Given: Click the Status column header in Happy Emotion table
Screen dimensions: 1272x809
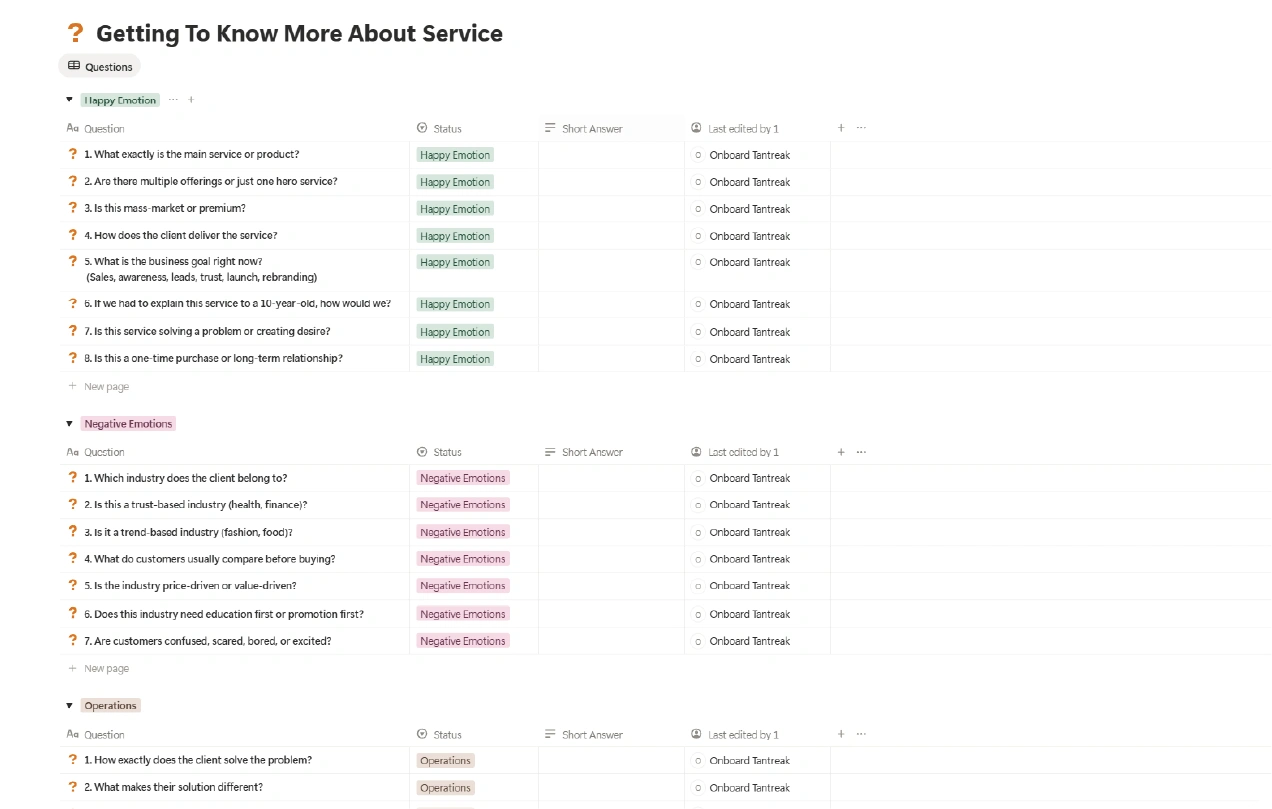Looking at the screenshot, I should (x=447, y=129).
